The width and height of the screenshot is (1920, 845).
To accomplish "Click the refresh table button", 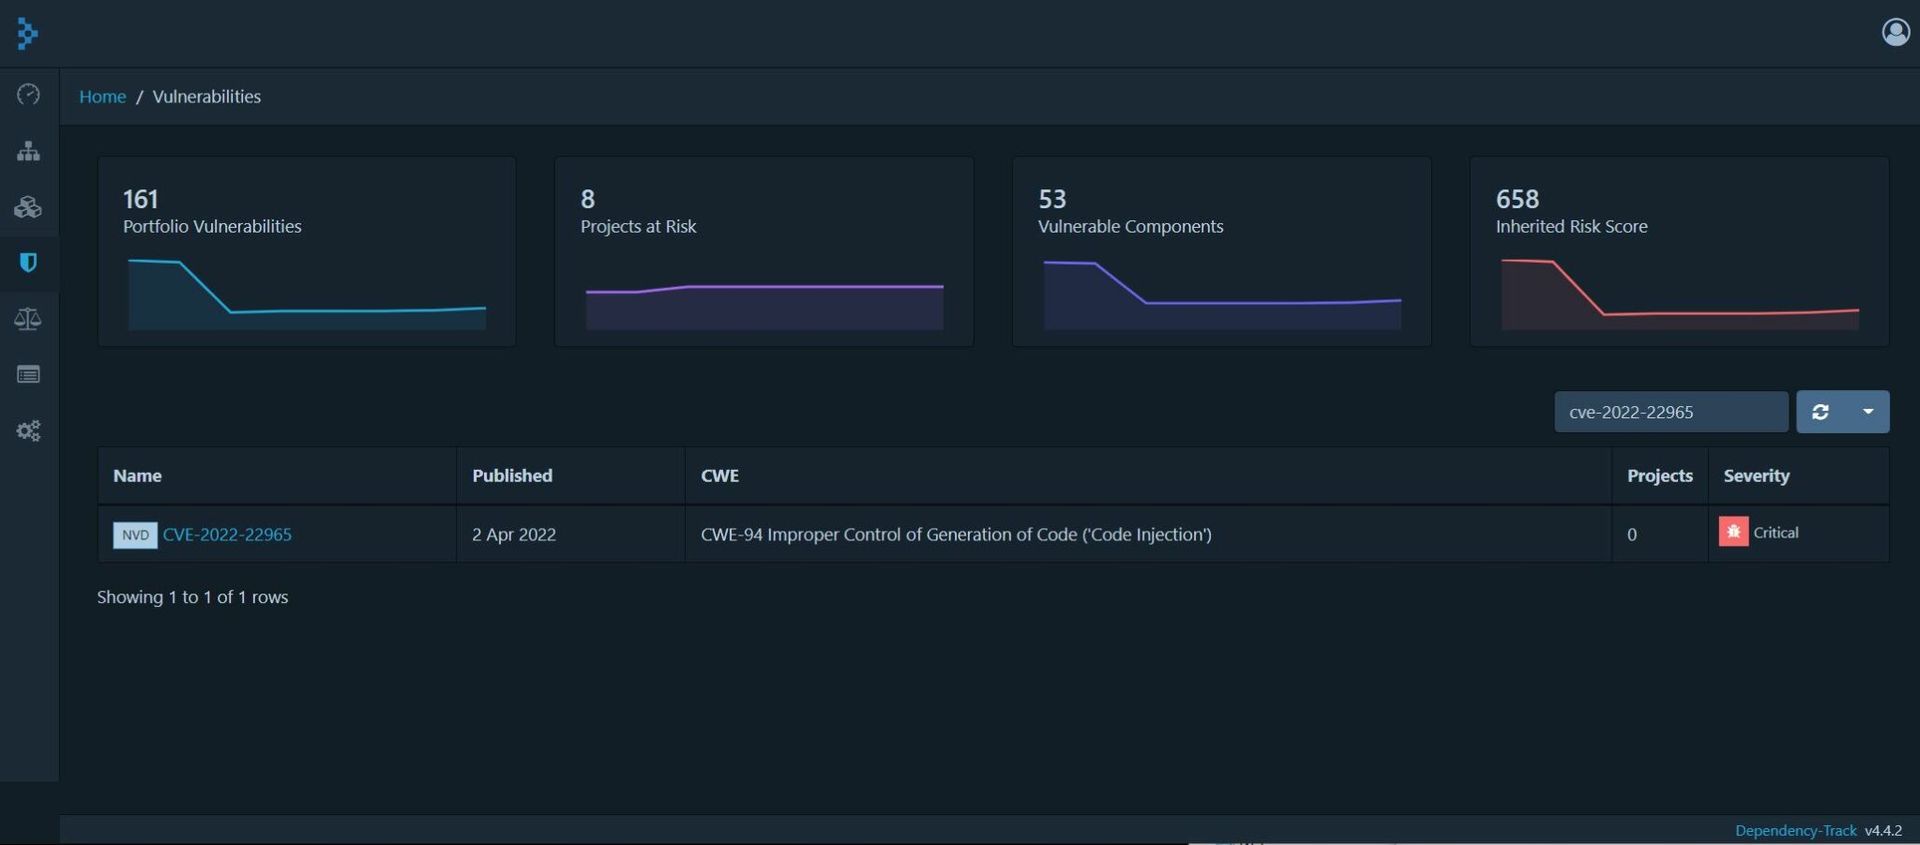I will [x=1820, y=412].
